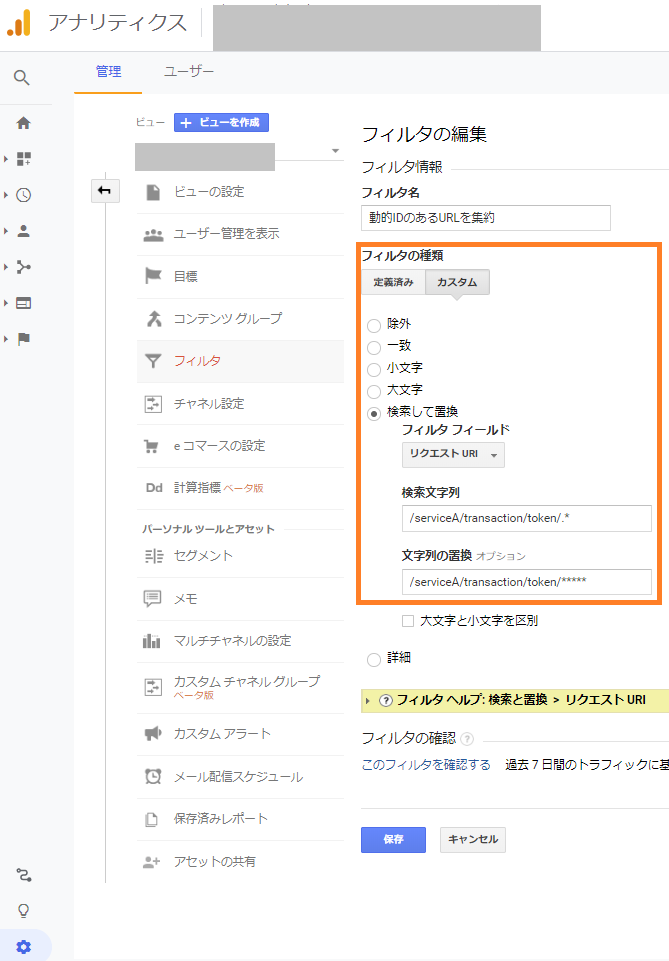Click the back arrow button beside view column
This screenshot has height=961, width=669.
click(104, 190)
